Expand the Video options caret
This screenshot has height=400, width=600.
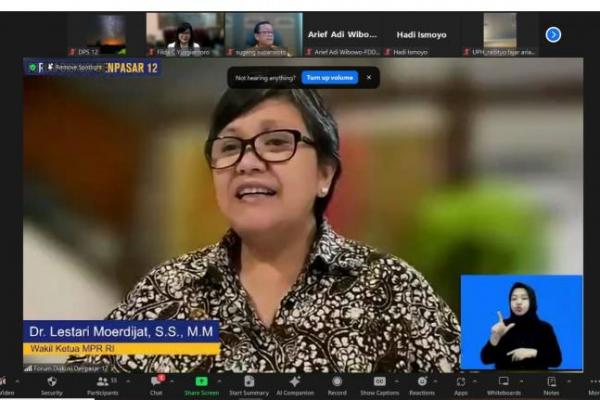pos(17,381)
